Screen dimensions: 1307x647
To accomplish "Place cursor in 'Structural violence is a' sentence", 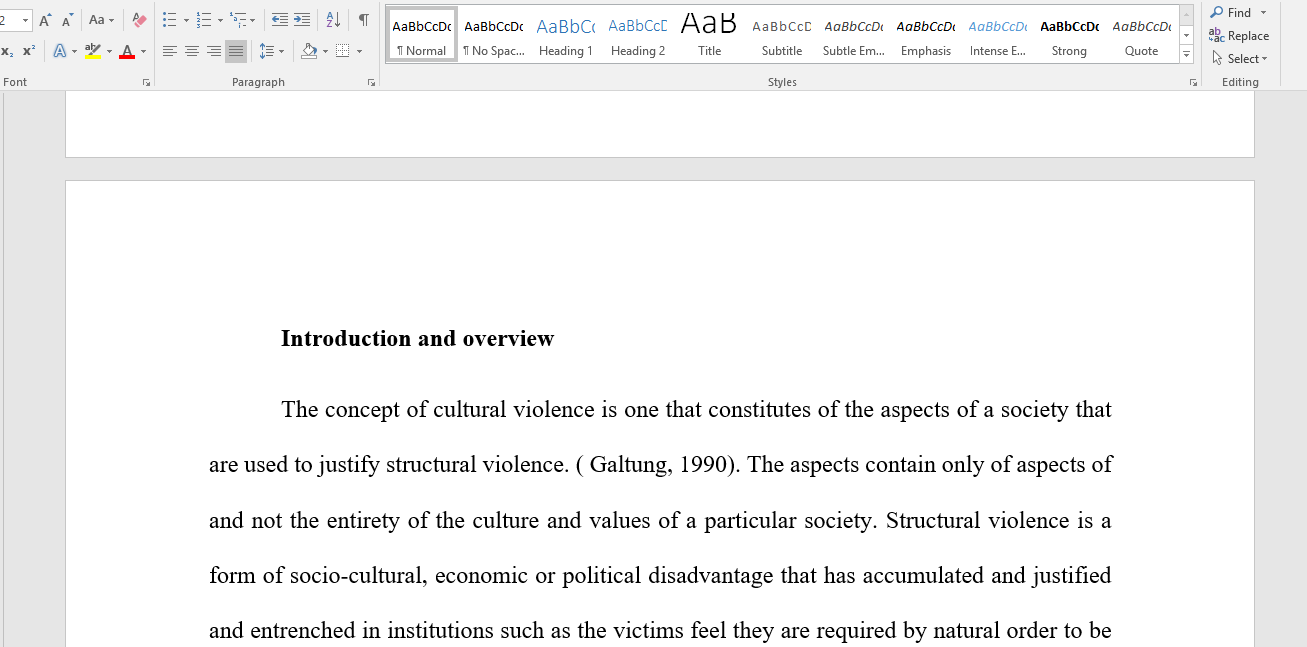I will pos(999,521).
